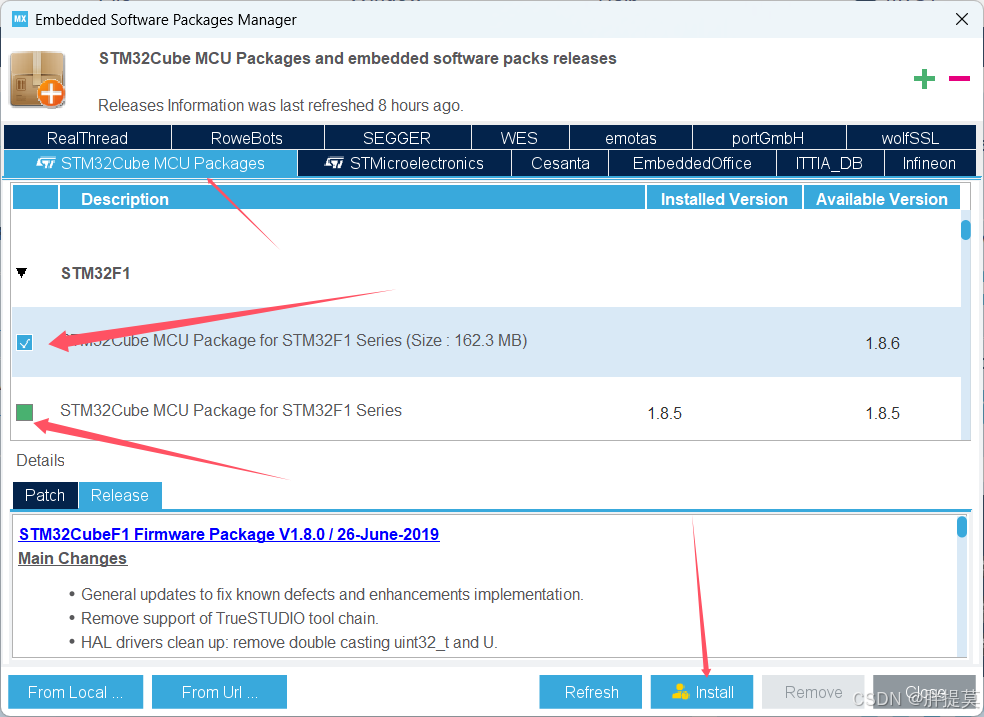984x717 pixels.
Task: Open the WES tab
Action: [519, 137]
